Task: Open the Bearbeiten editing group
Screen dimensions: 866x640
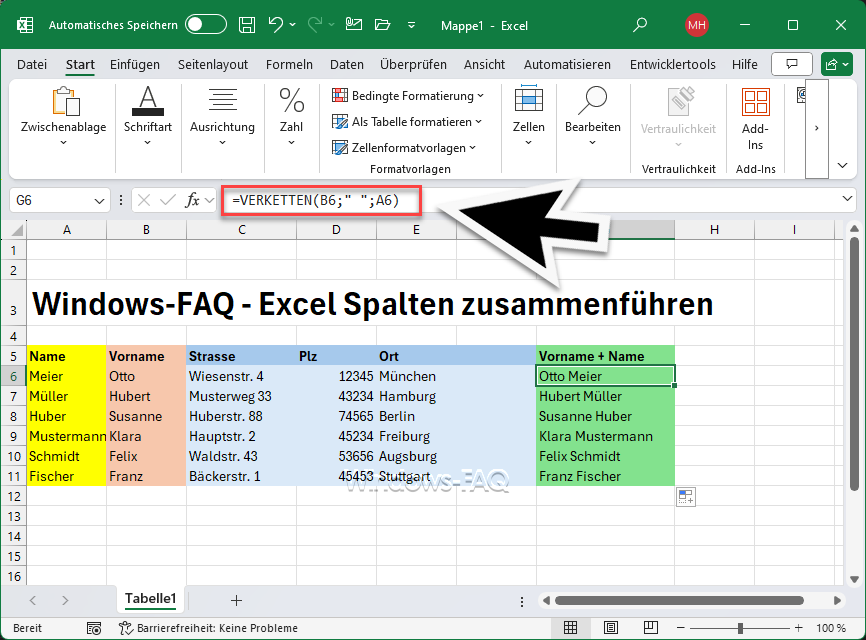Action: pyautogui.click(x=593, y=117)
